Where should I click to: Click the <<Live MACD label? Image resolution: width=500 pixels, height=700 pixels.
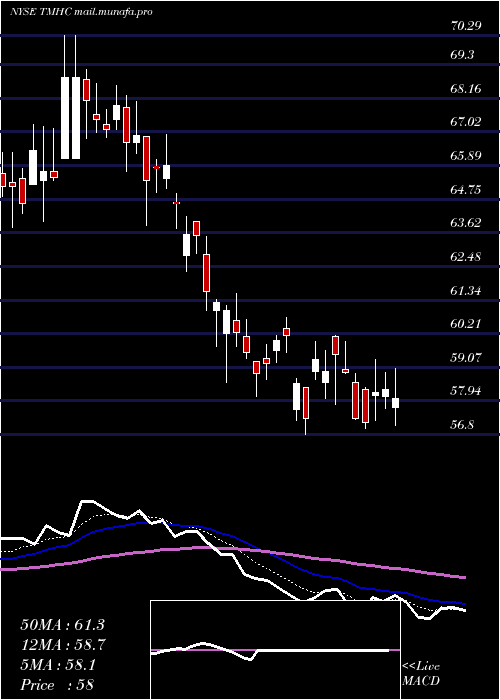[421, 674]
